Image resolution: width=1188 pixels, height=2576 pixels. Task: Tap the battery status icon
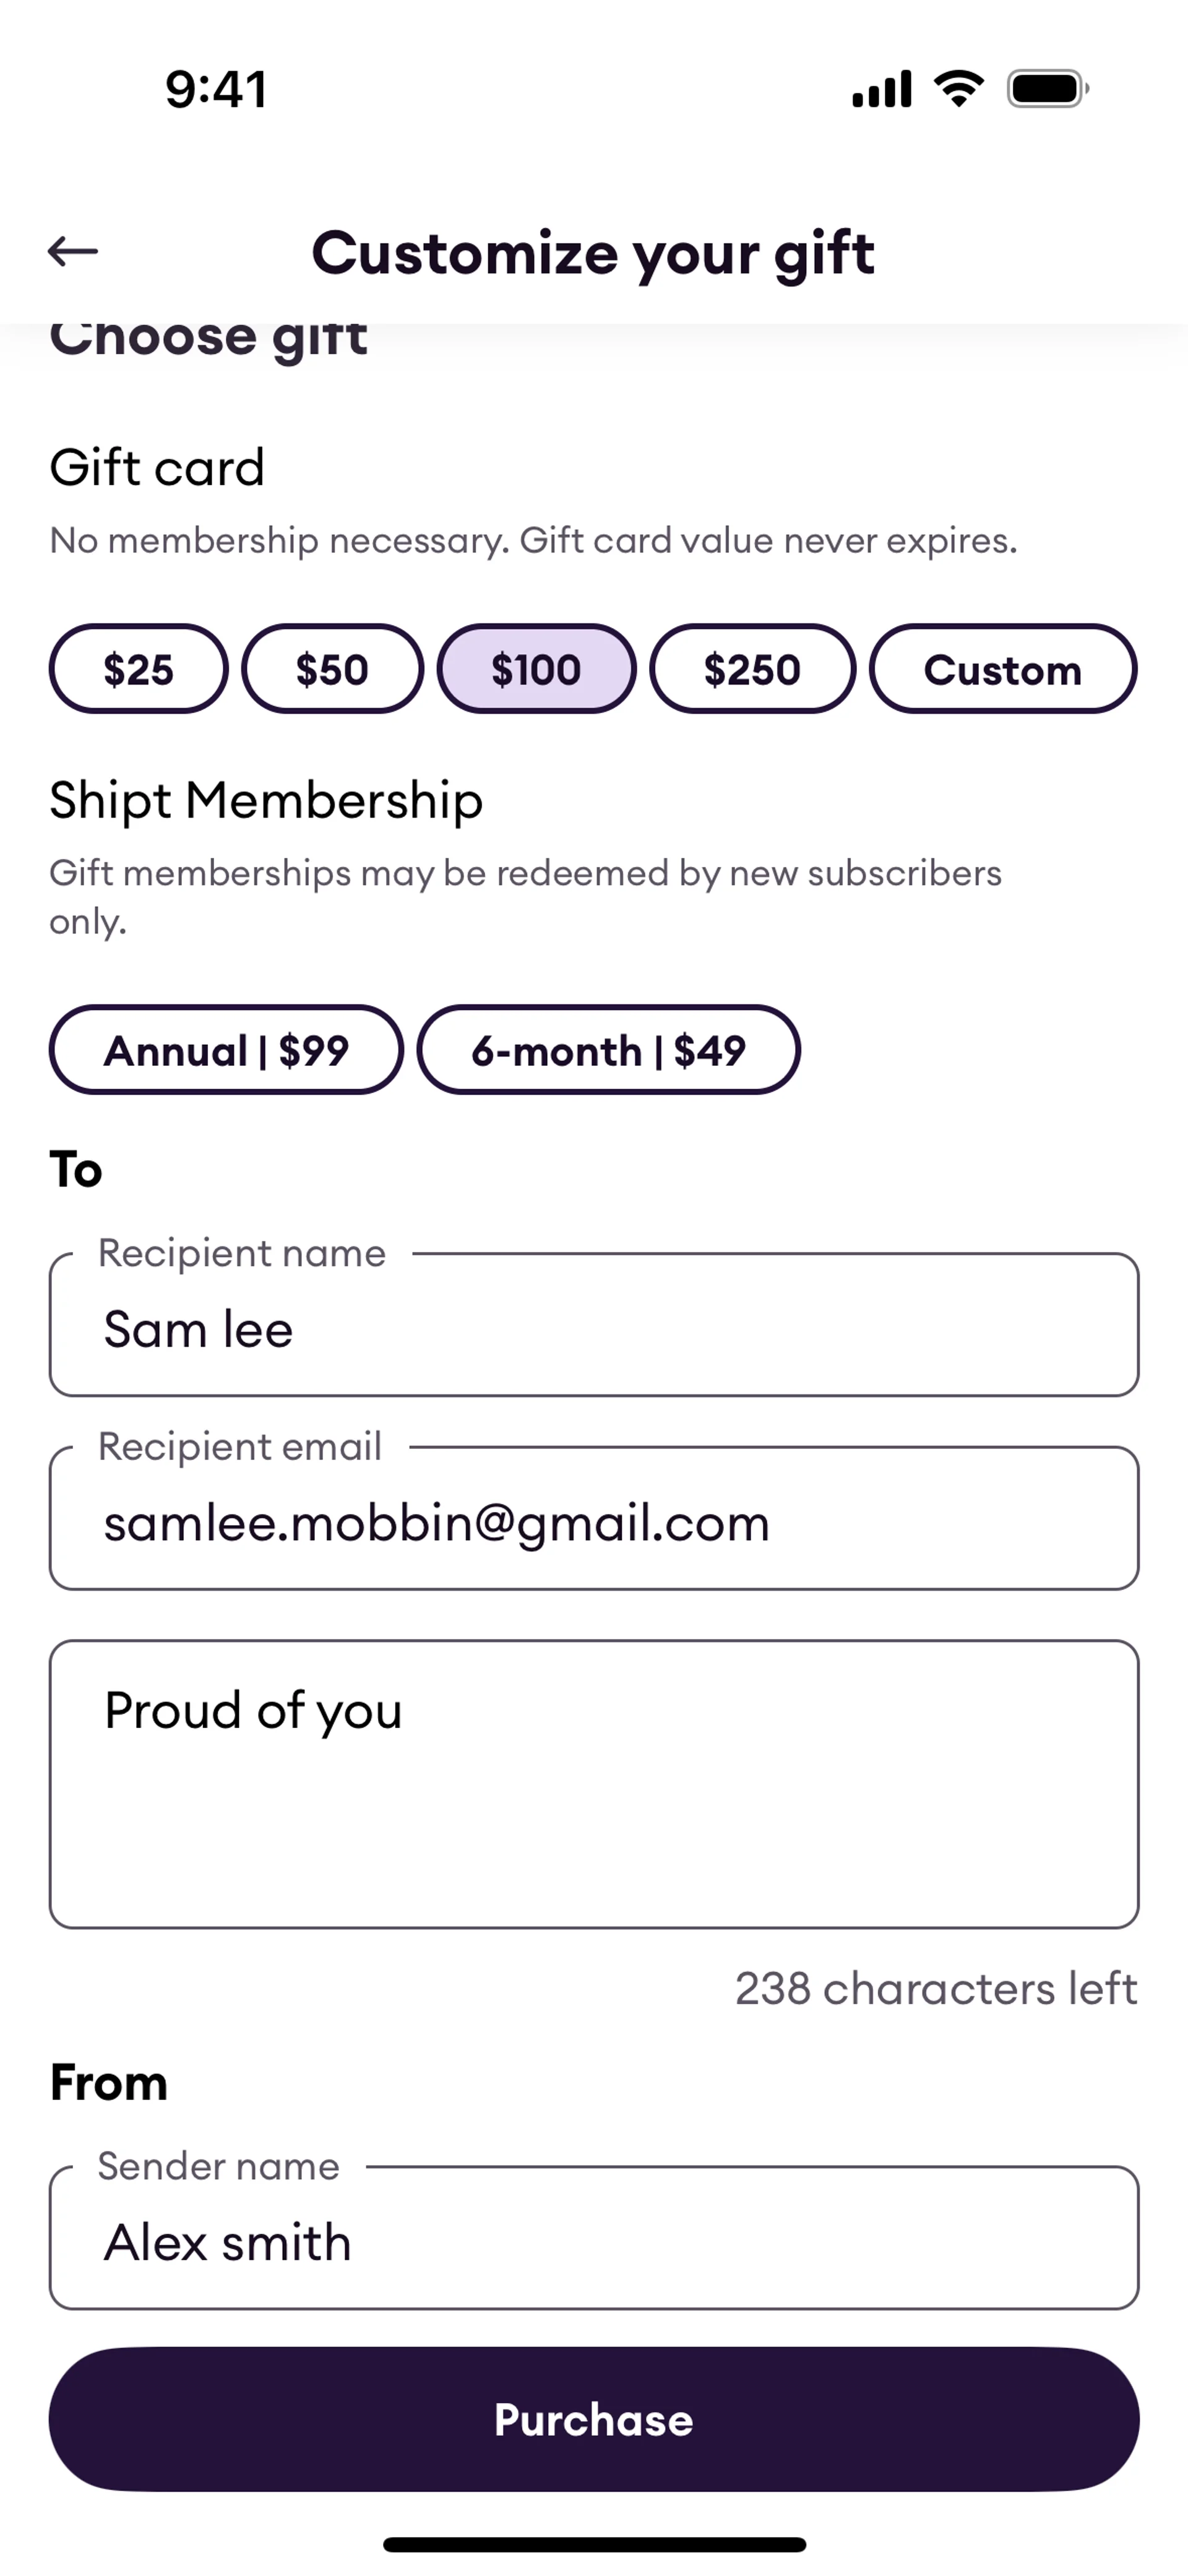pos(1046,89)
